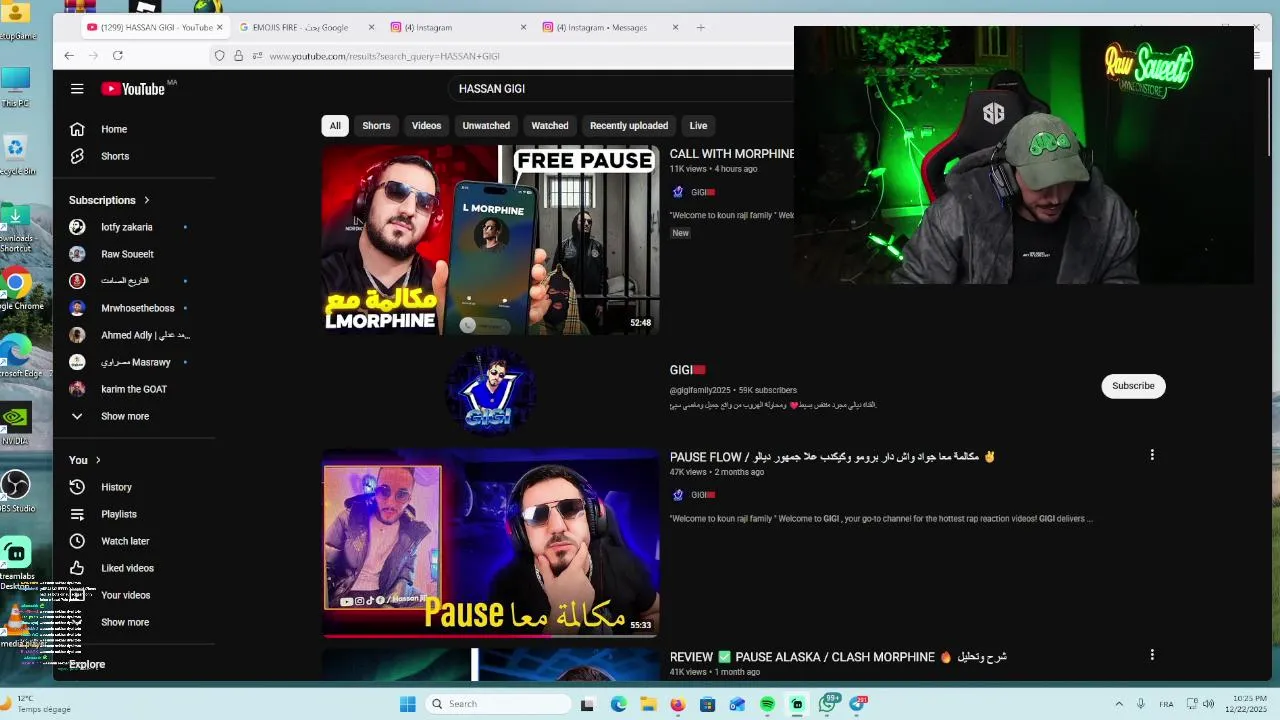Open Masrawy subscription channel
1280x720 pixels.
(x=136, y=362)
